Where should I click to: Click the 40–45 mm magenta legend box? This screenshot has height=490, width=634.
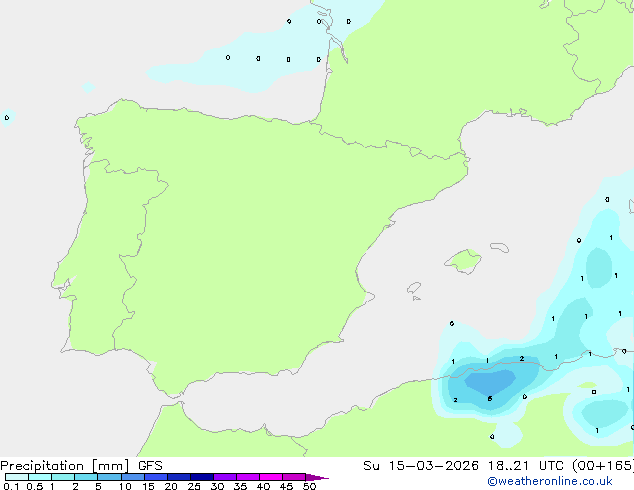pos(271,477)
